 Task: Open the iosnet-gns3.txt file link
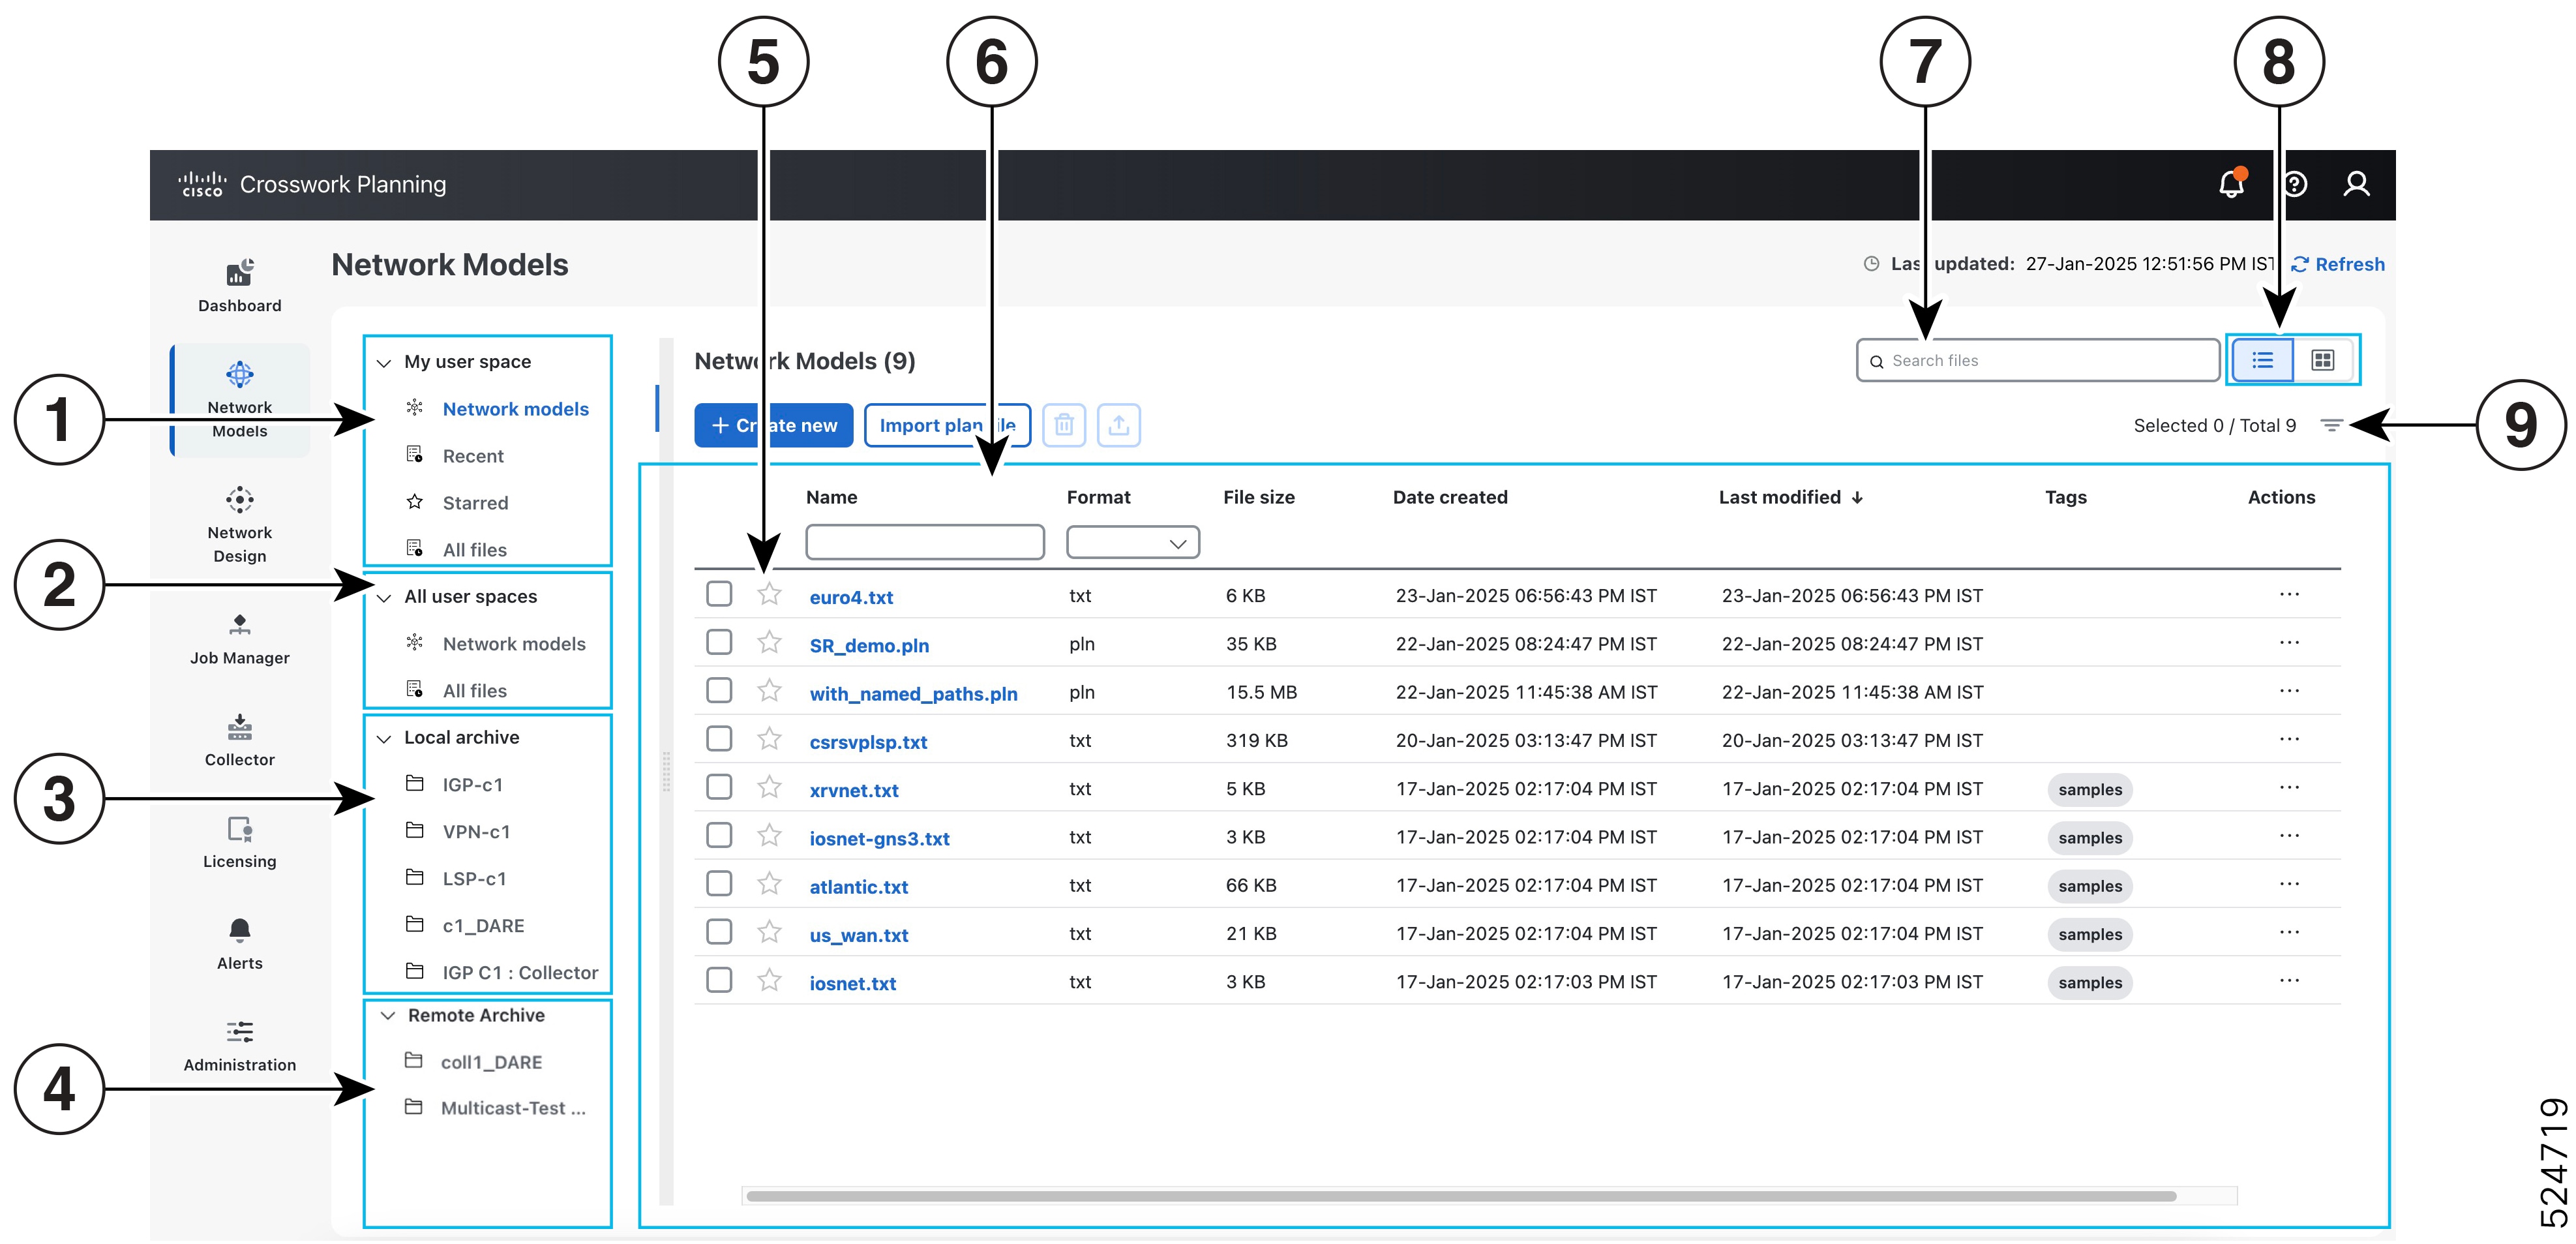(879, 838)
